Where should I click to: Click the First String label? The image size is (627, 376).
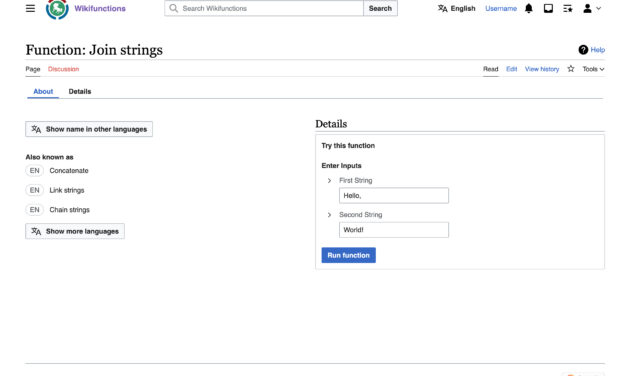[355, 180]
